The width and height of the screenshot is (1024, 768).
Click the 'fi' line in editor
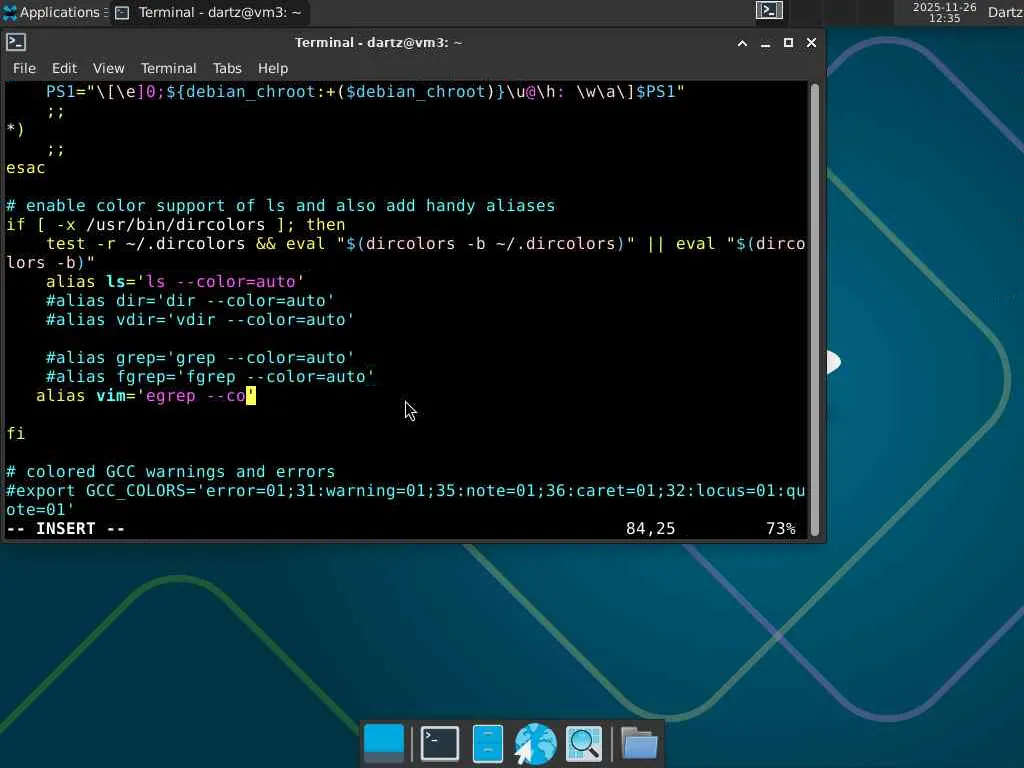pos(16,434)
